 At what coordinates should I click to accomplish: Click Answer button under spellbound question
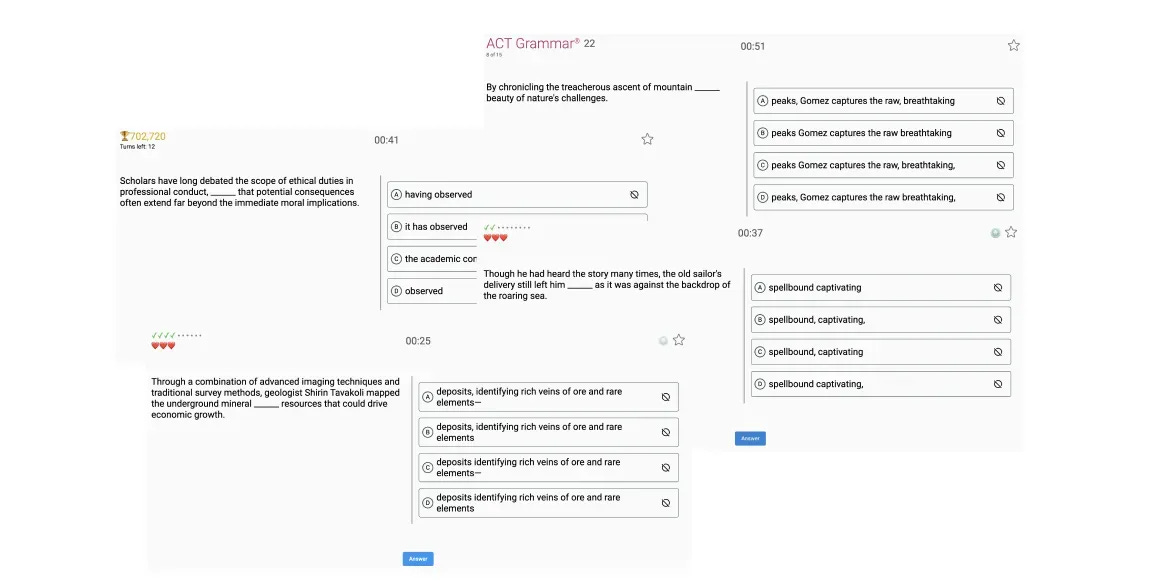(x=750, y=439)
